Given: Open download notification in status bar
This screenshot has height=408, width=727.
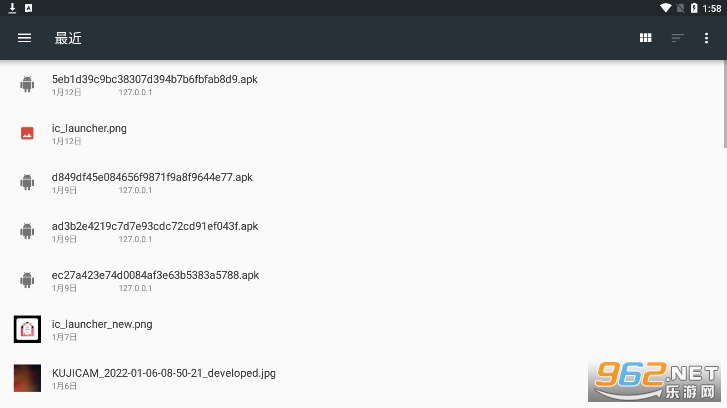Looking at the screenshot, I should coord(13,8).
